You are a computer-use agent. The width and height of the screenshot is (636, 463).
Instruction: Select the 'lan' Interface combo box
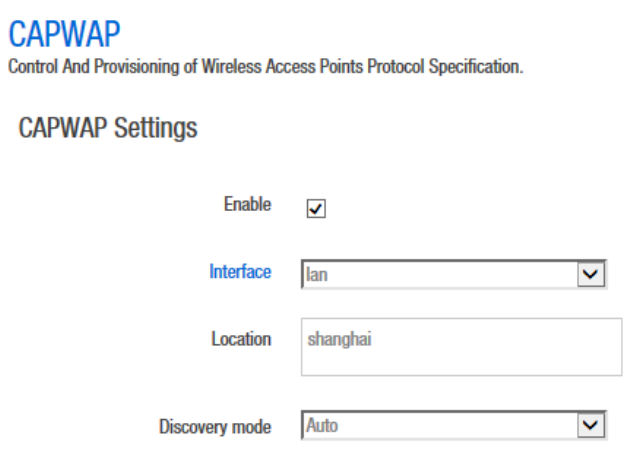440,274
